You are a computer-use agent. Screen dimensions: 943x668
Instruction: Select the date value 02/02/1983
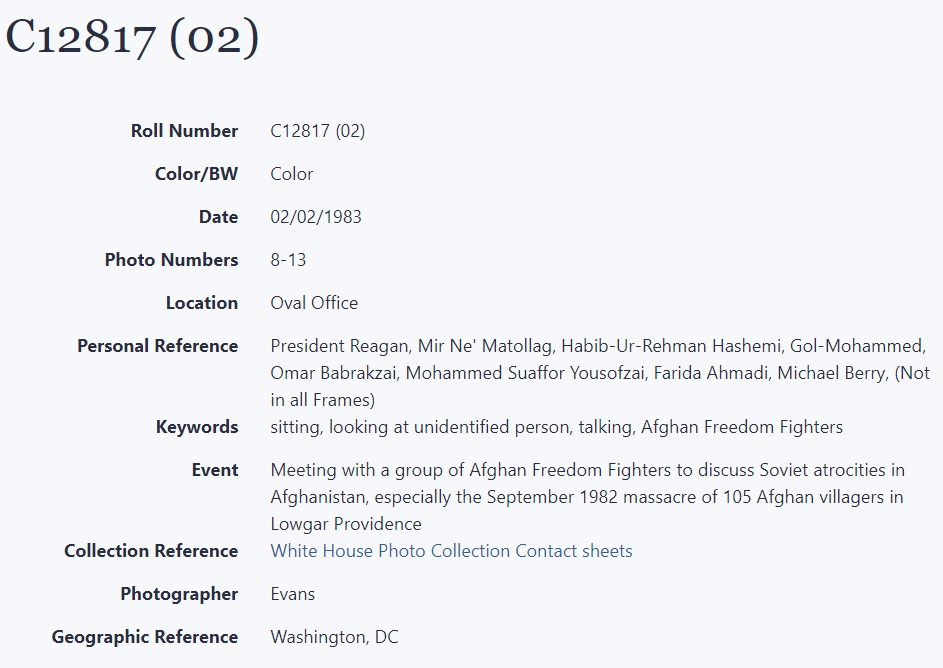click(x=316, y=217)
